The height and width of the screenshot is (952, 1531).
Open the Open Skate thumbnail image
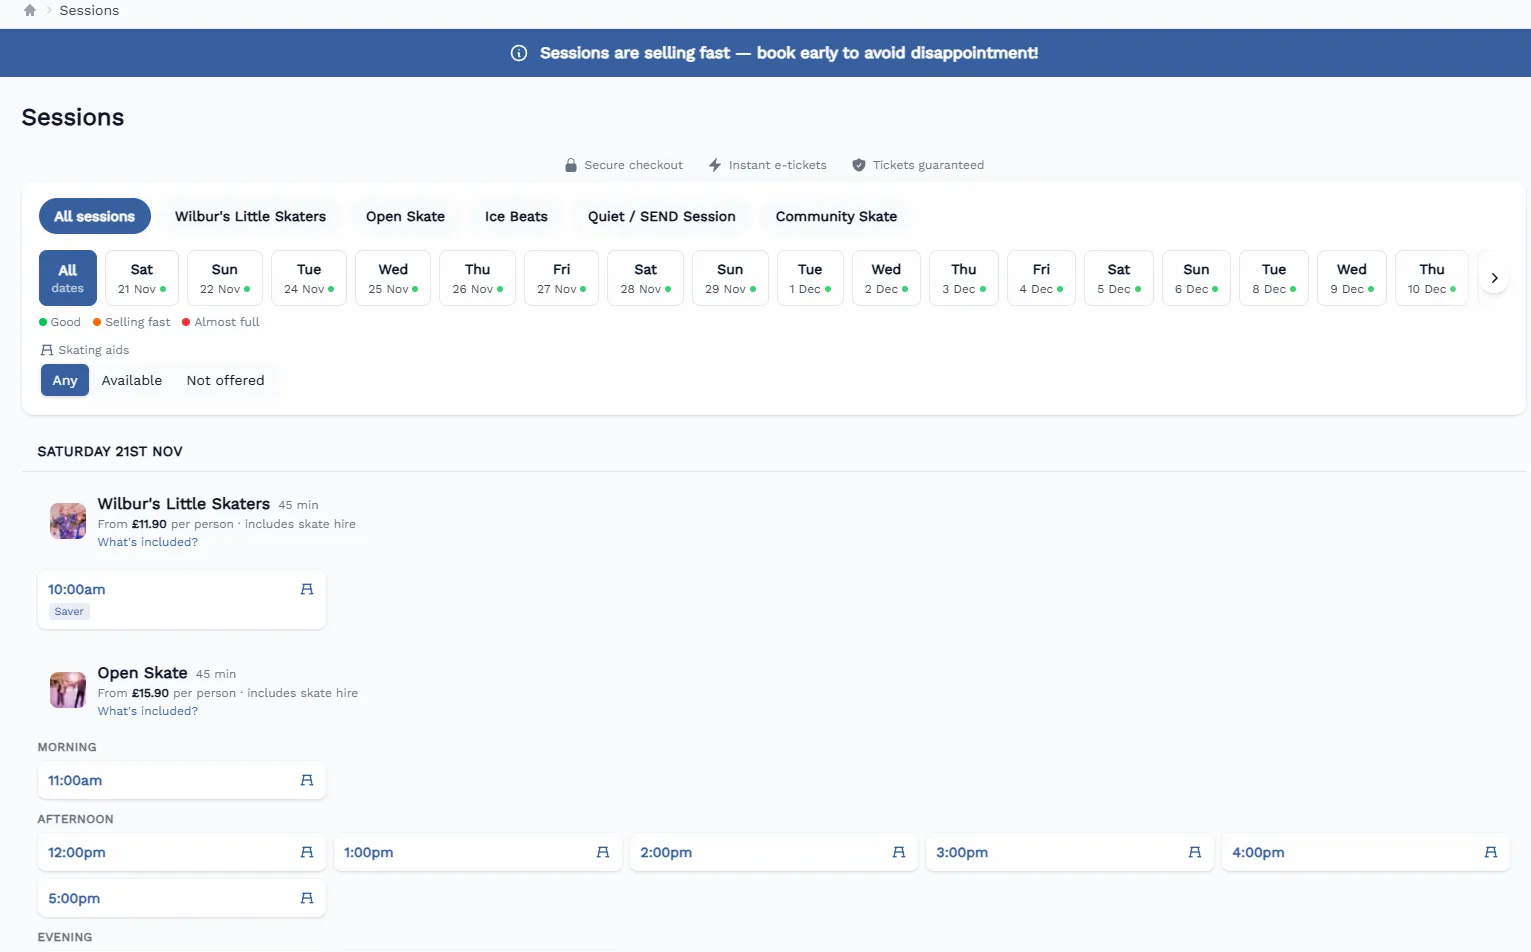[x=68, y=690]
